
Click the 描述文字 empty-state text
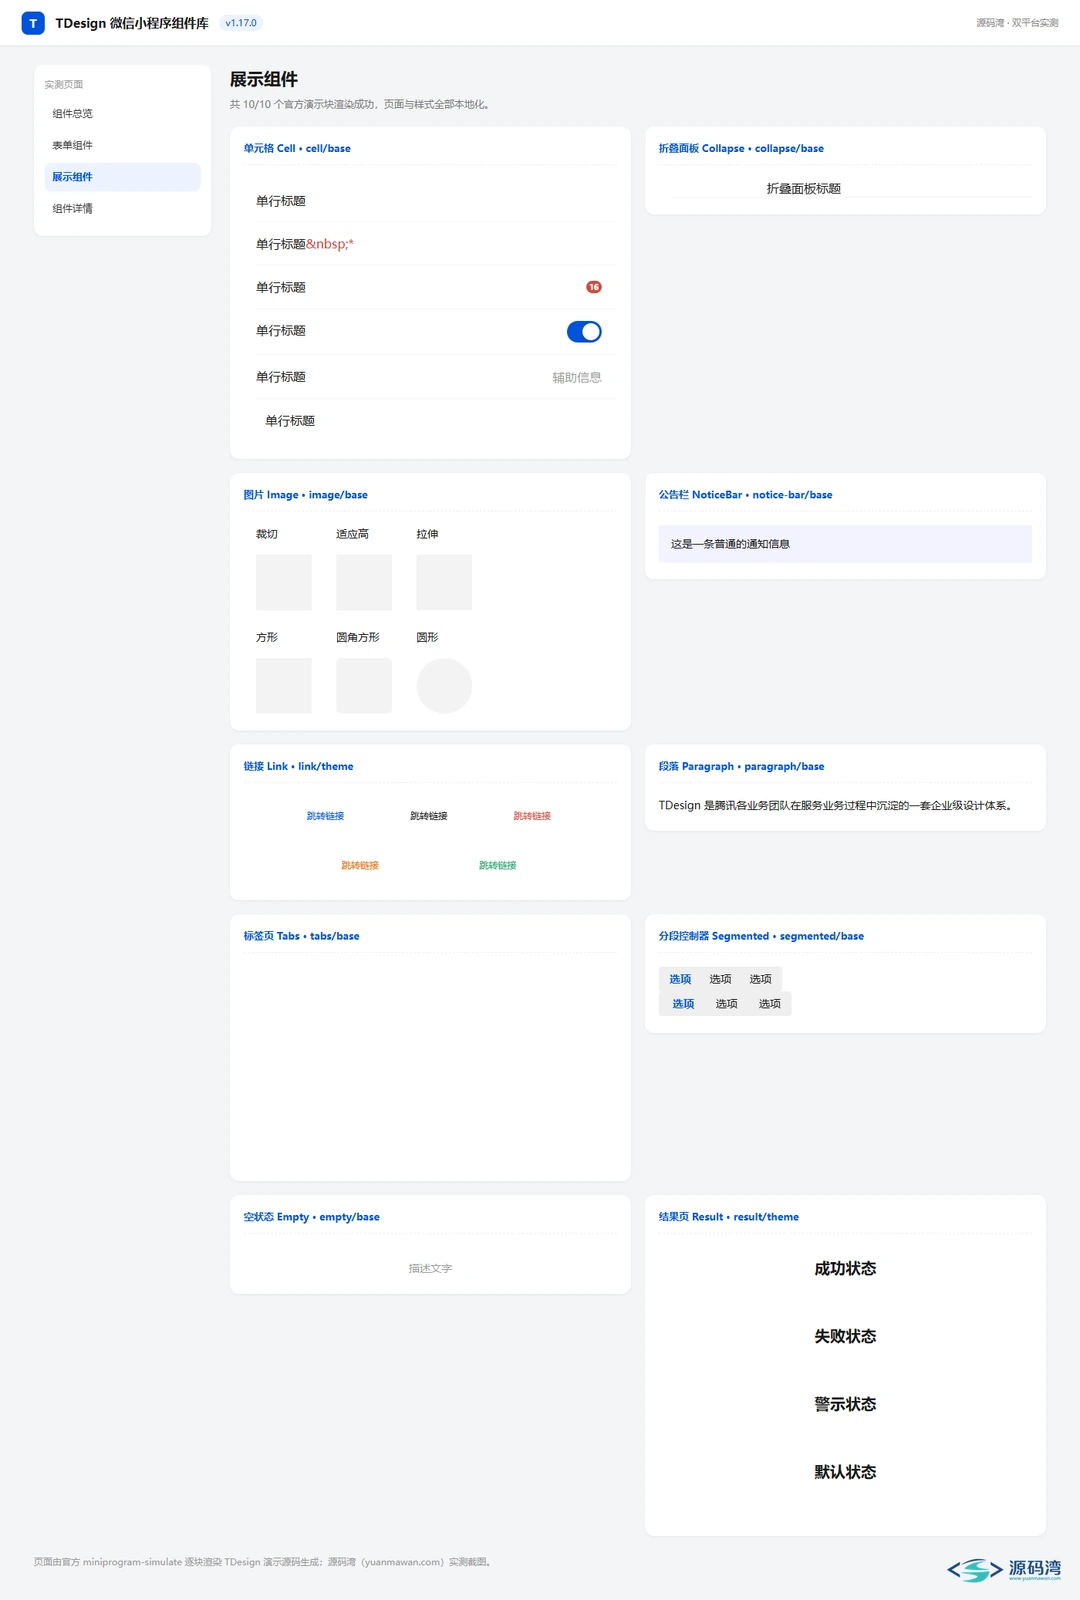coord(430,1269)
